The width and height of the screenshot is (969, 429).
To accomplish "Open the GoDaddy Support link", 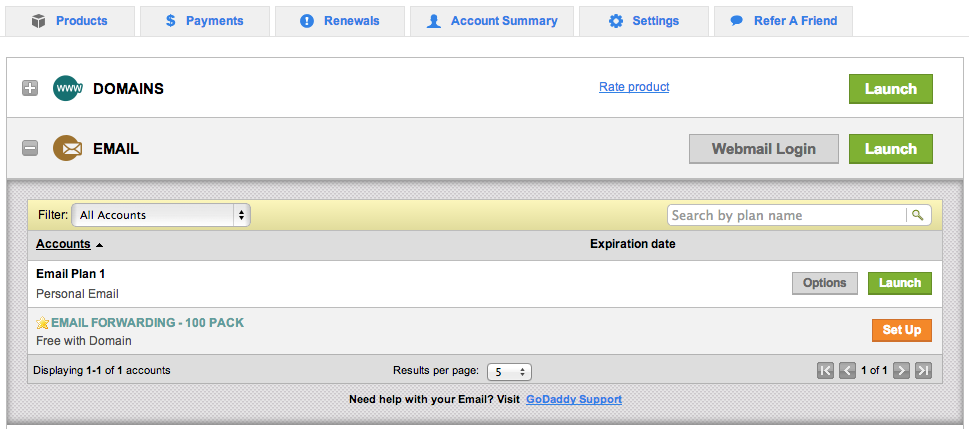I will coord(574,399).
